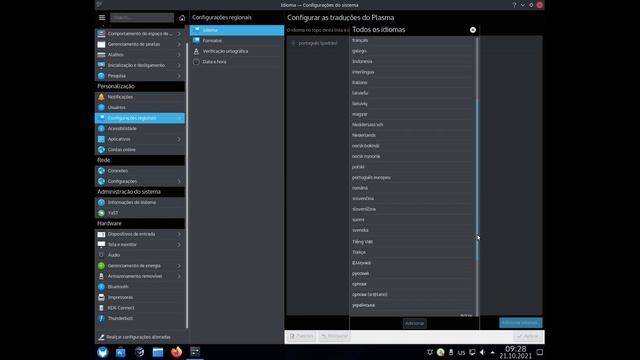The width and height of the screenshot is (640, 360).
Task: Launch YaST from the sidebar
Action: click(140, 213)
